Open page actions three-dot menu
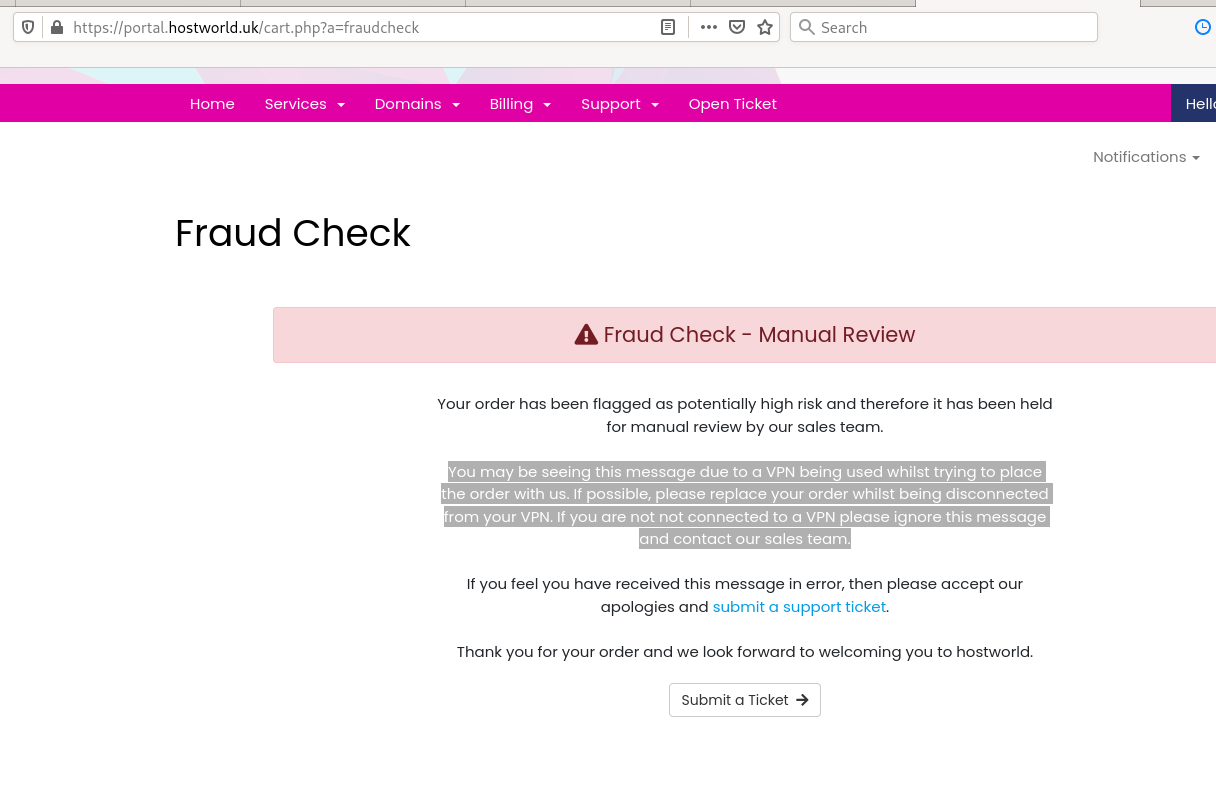The width and height of the screenshot is (1216, 809). coord(709,27)
